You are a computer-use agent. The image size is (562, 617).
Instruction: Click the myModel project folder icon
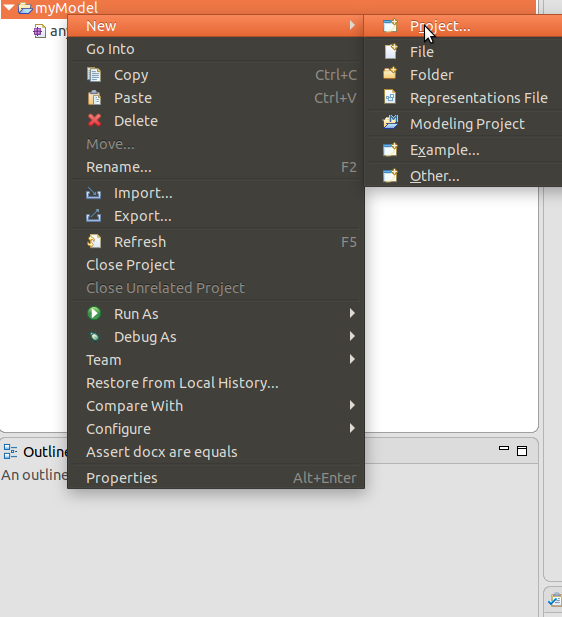pyautogui.click(x=25, y=8)
